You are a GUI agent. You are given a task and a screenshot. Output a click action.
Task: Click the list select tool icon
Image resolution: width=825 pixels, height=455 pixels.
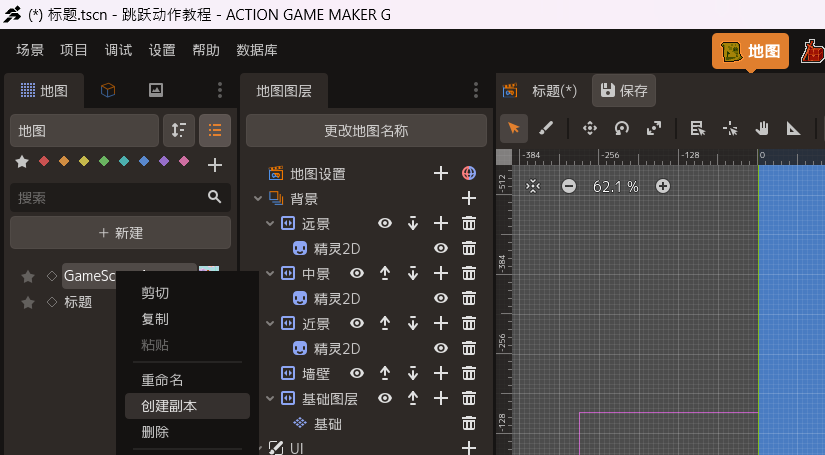pyautogui.click(x=698, y=128)
